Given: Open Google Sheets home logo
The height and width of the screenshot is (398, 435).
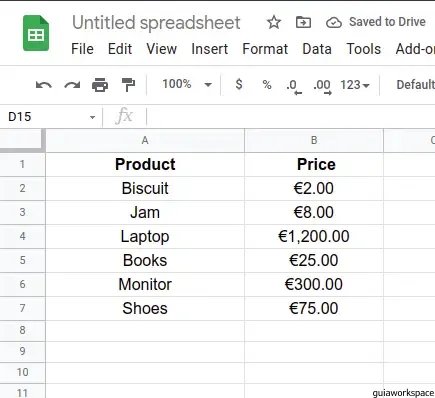Looking at the screenshot, I should coord(36,33).
